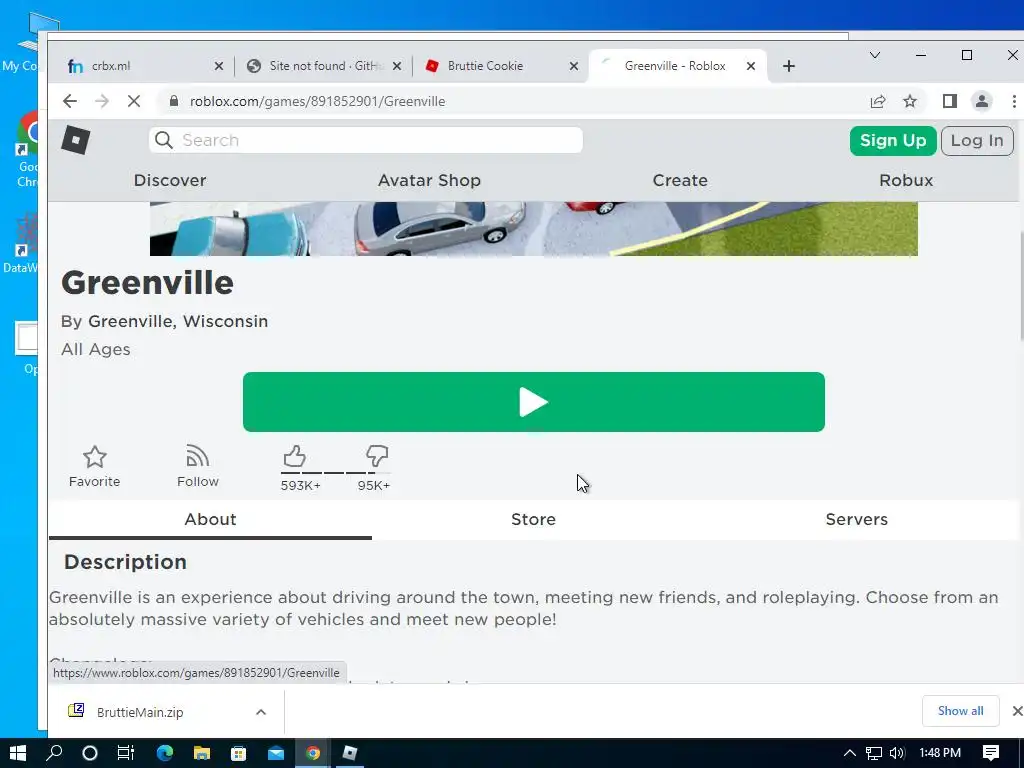Go back with the browser back arrow
Screen dimensions: 1024x768
[70, 101]
